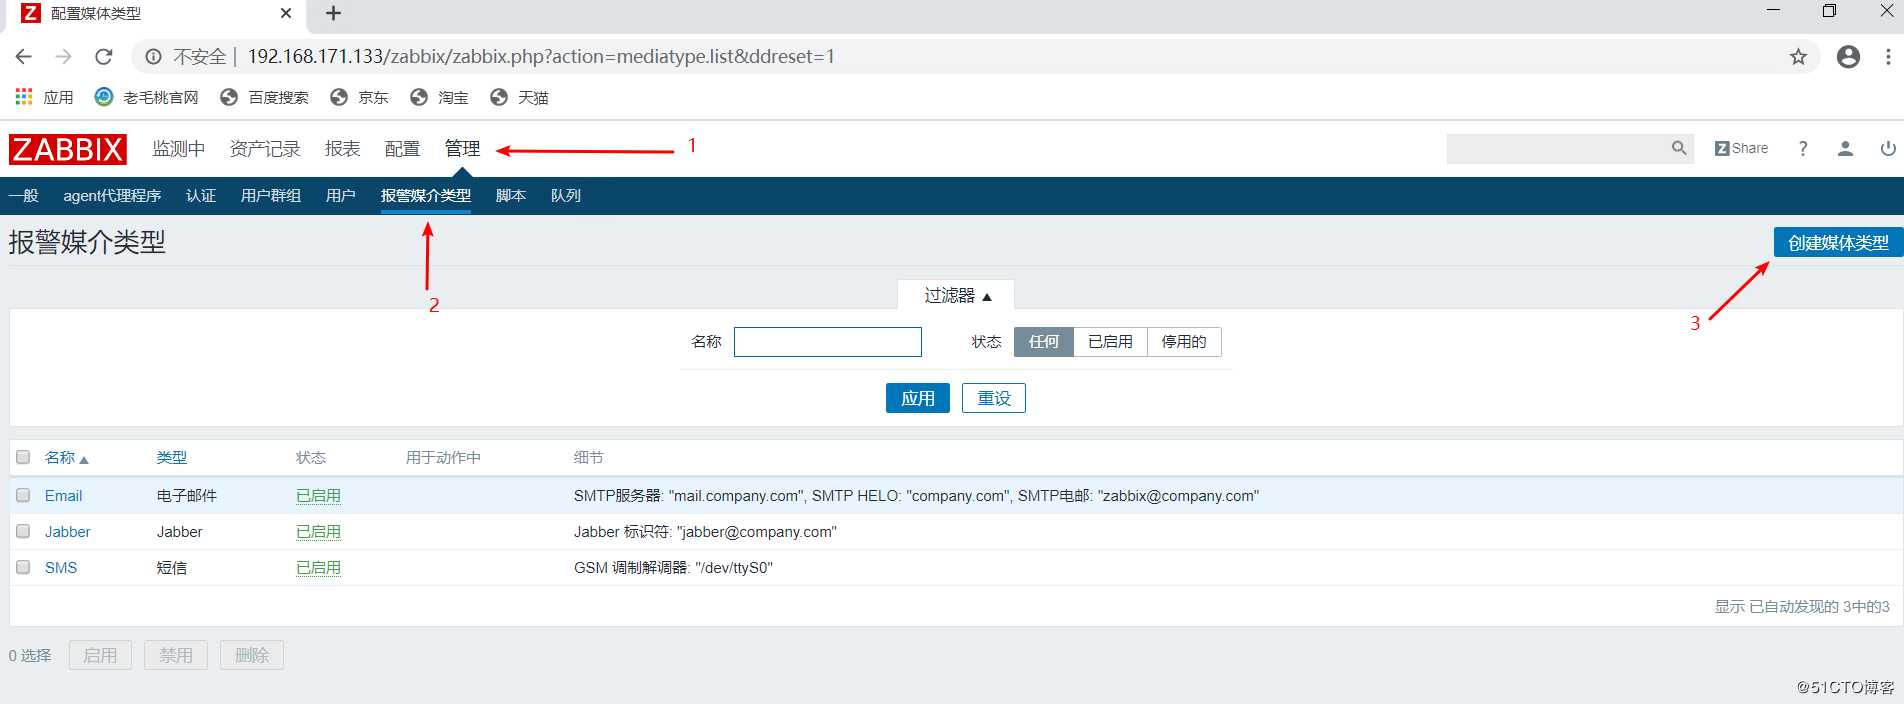The image size is (1904, 704).
Task: Switch to 用户群组 submenu
Action: tap(271, 196)
